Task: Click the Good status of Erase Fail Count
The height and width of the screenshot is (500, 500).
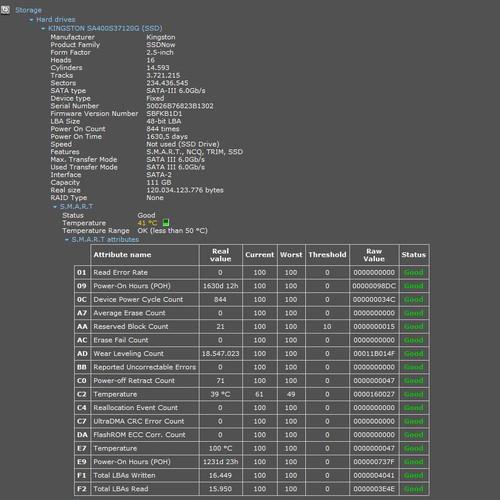Action: tap(414, 340)
